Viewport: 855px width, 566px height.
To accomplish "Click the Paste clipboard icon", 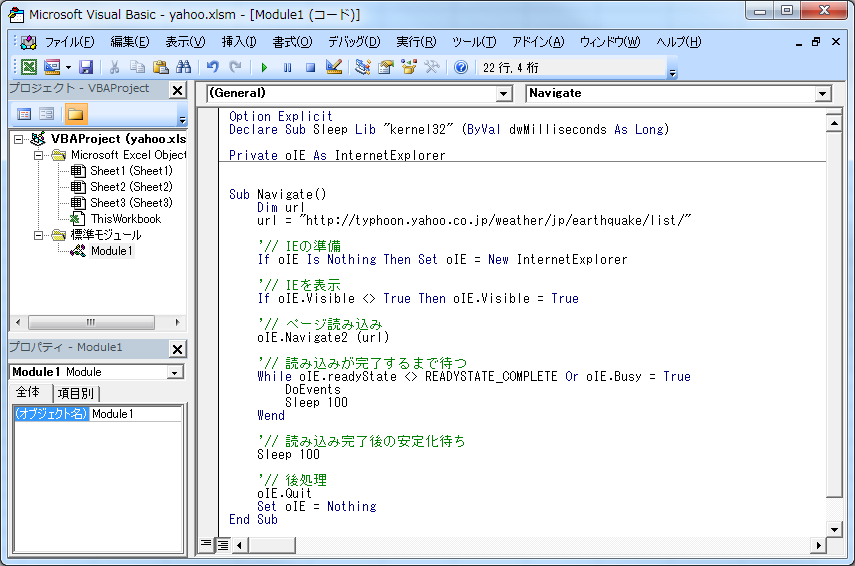I will pyautogui.click(x=161, y=67).
